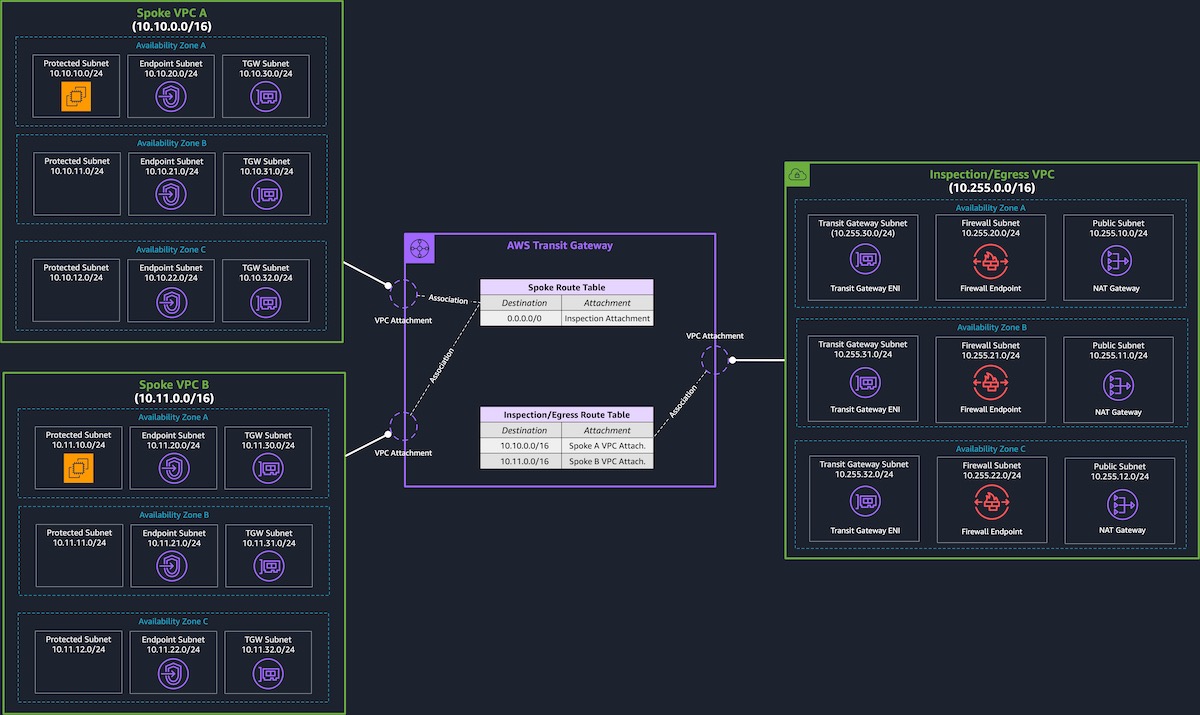
Task: Select the Spoke VPC B title
Action: (173, 384)
